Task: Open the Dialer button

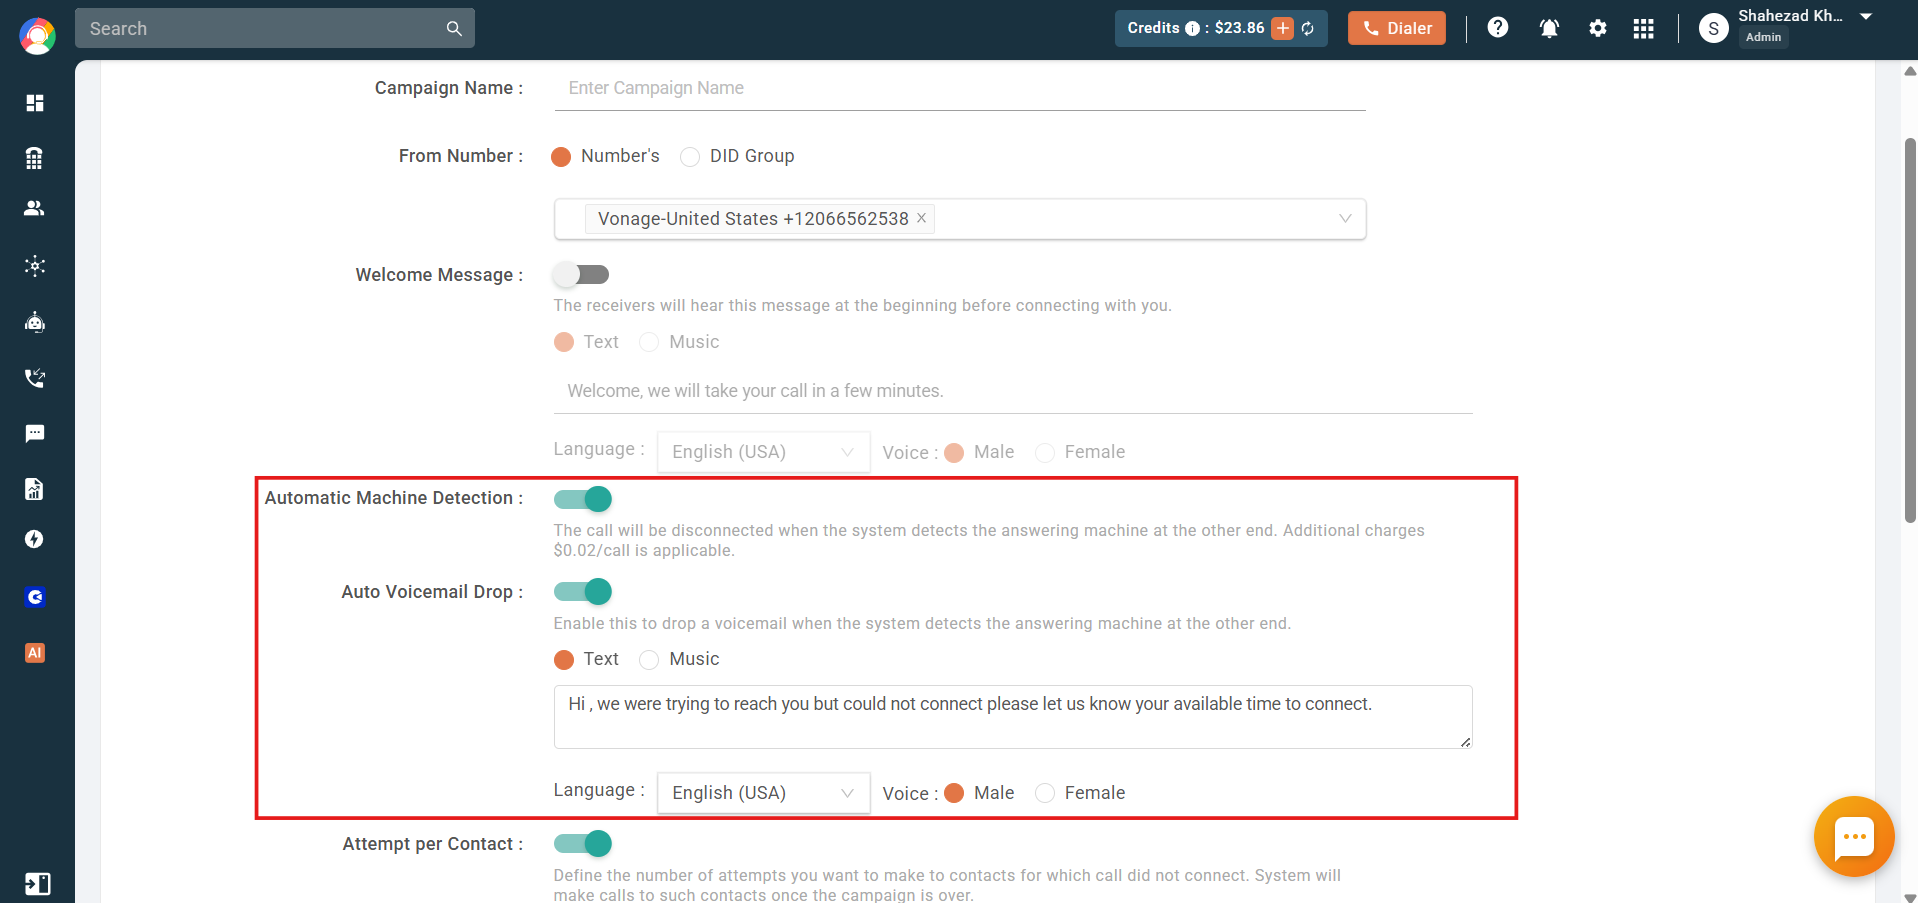Action: [x=1396, y=28]
